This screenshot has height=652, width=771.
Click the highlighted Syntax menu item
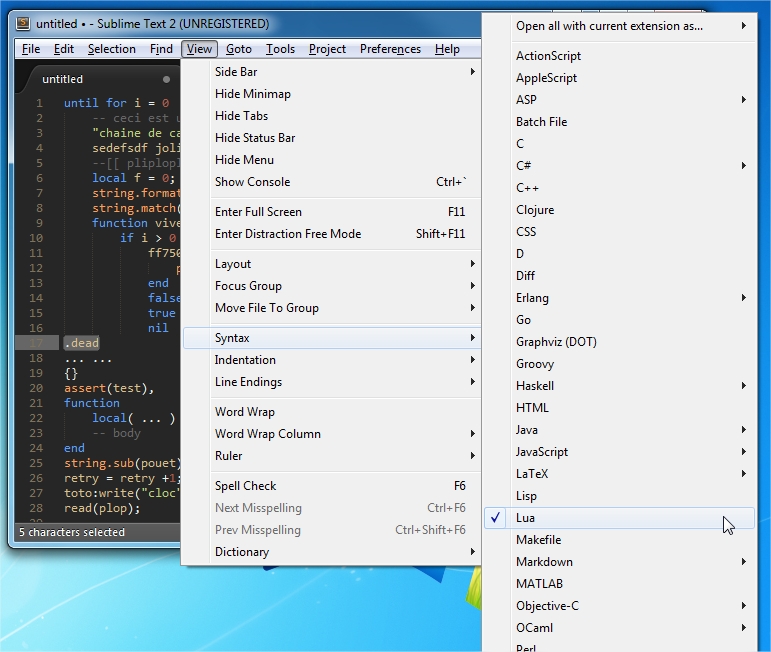click(331, 338)
